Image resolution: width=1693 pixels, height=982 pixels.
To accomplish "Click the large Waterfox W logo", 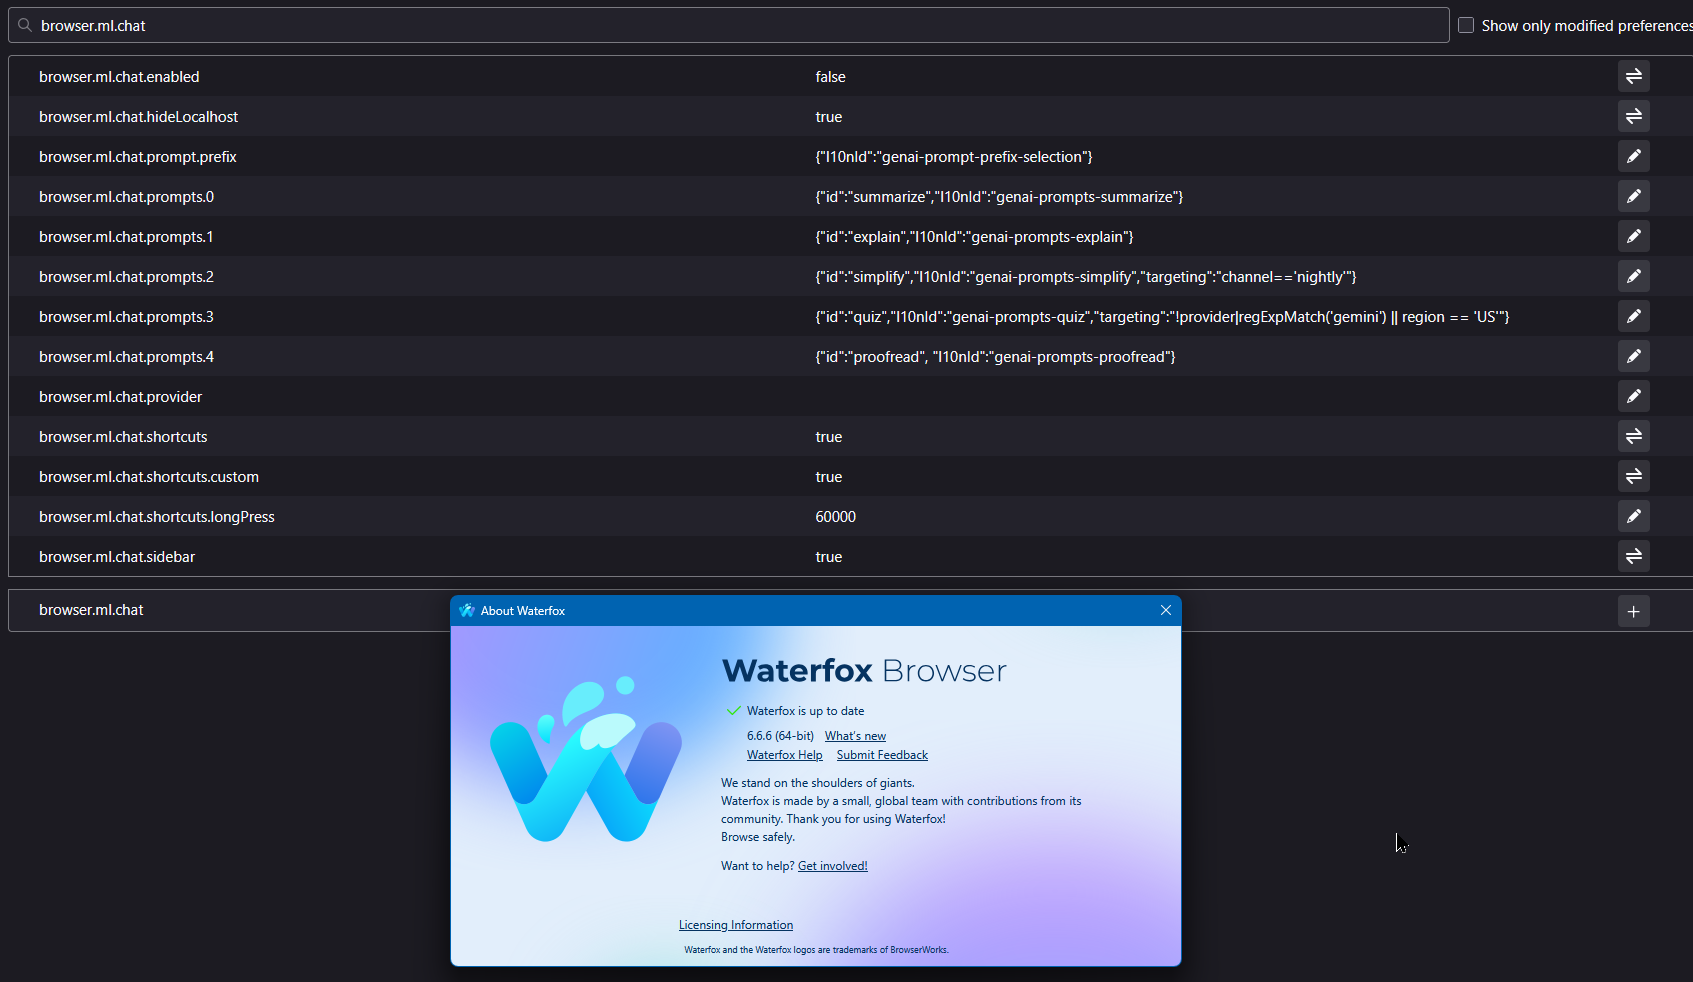I will click(586, 761).
